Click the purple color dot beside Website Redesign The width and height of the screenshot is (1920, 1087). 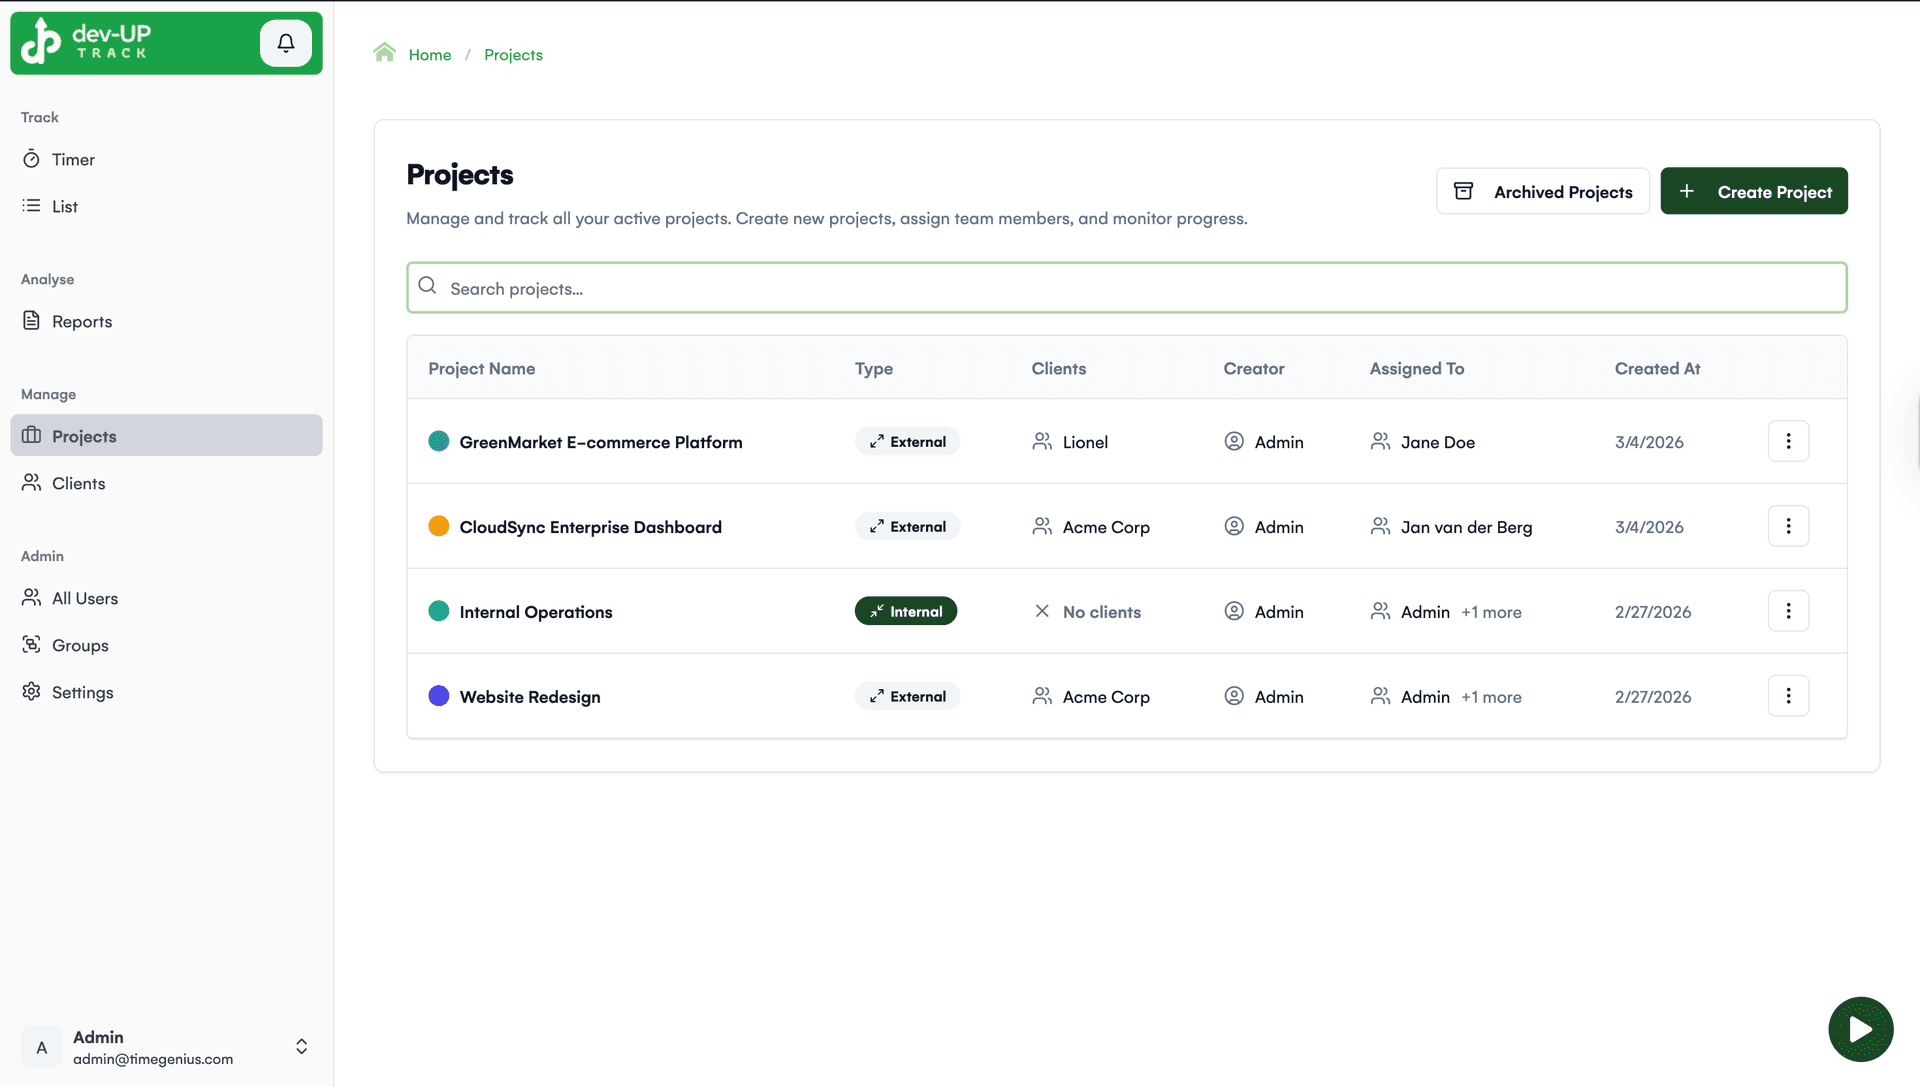click(x=438, y=696)
